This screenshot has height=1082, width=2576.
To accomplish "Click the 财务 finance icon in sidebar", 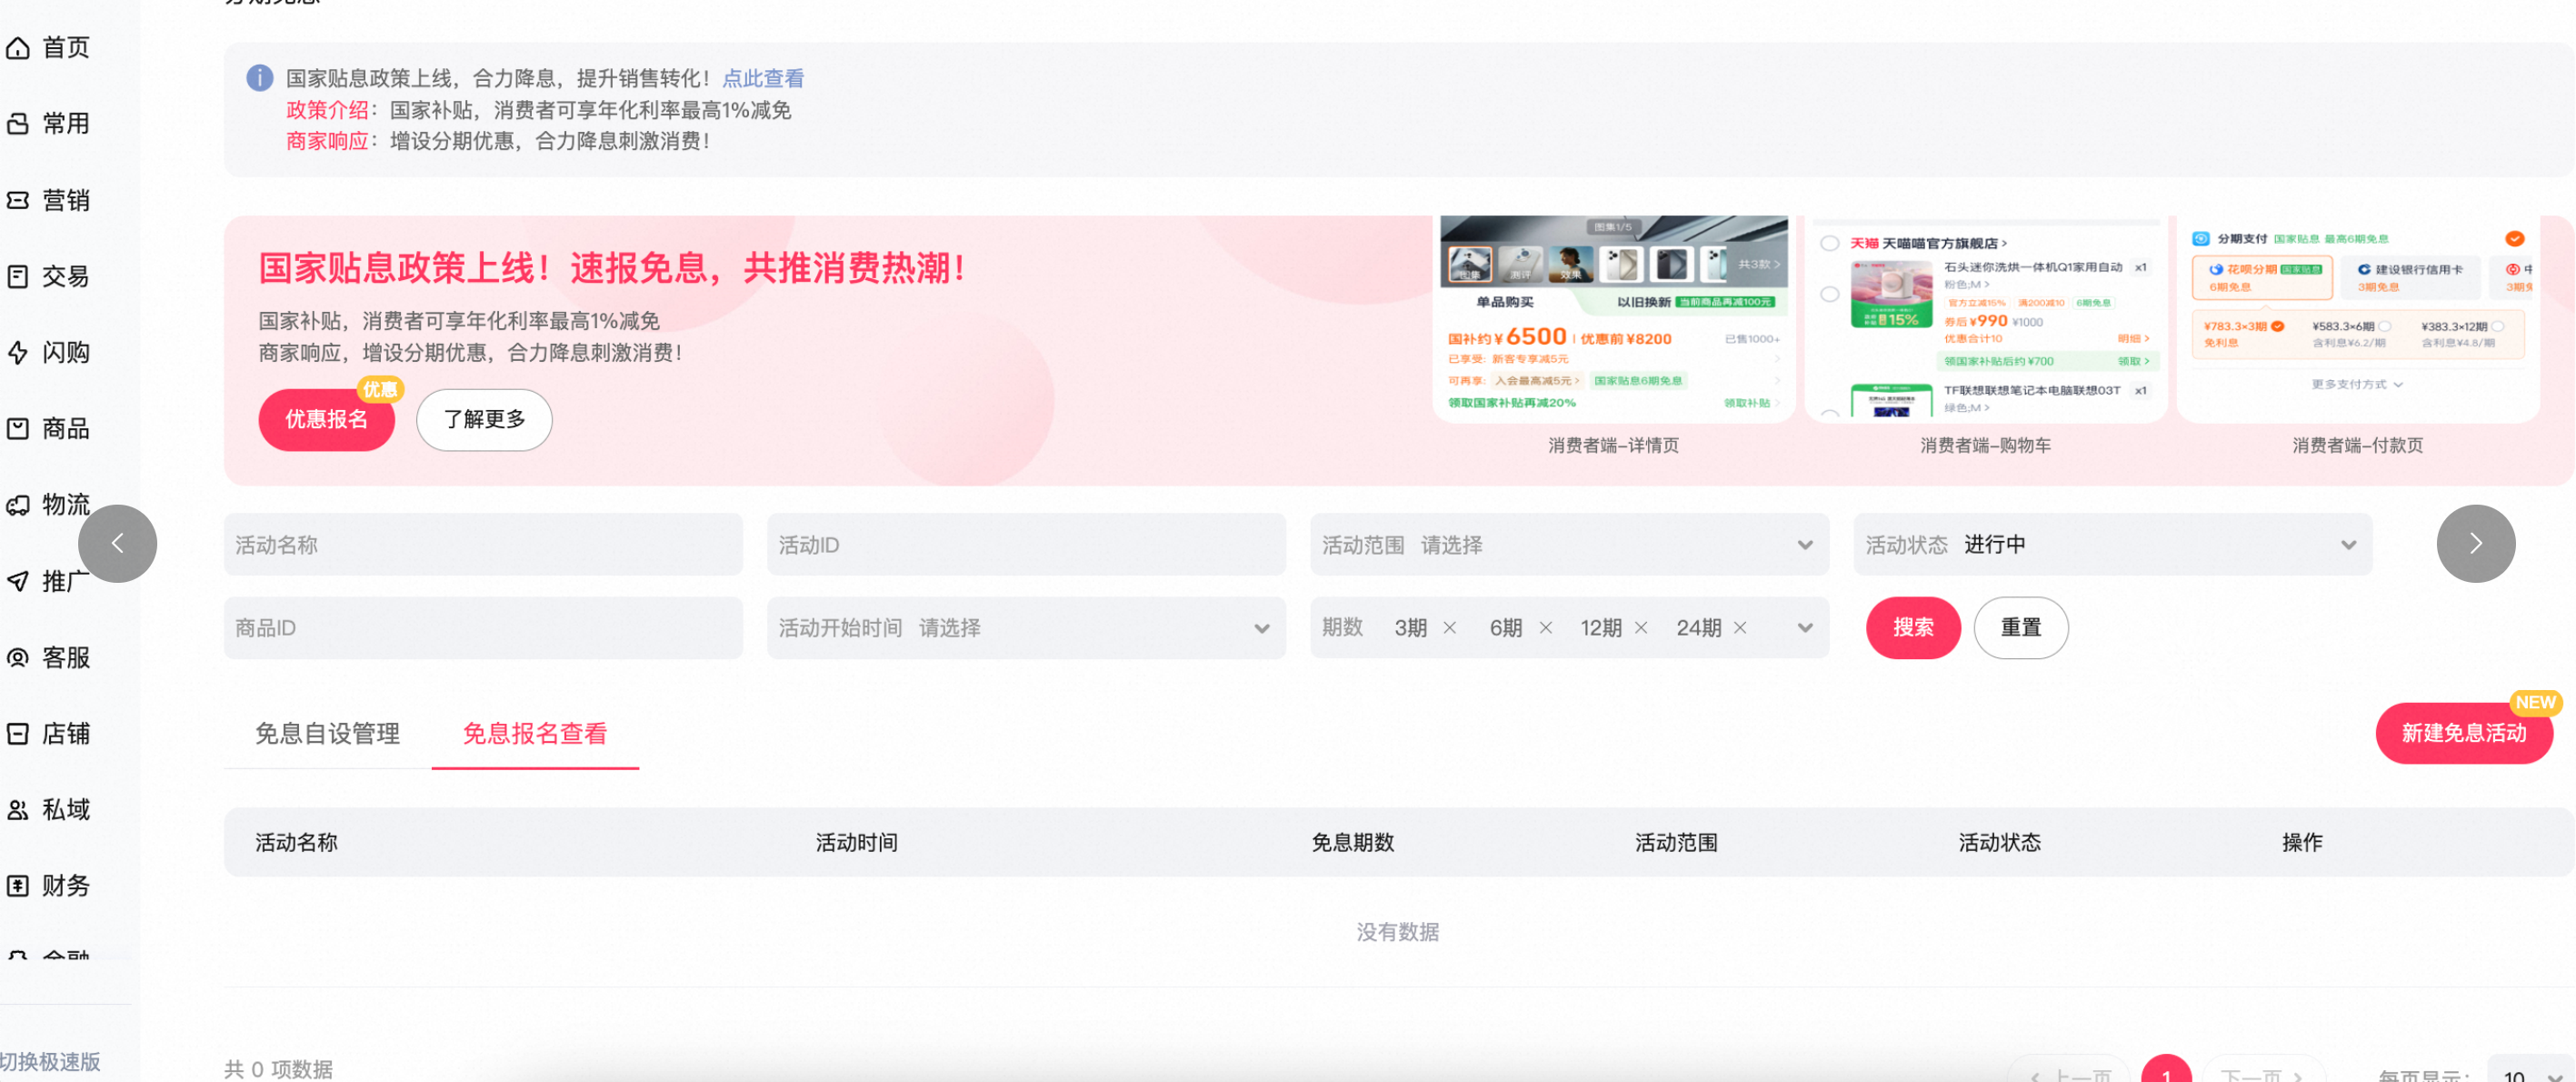I will (18, 885).
